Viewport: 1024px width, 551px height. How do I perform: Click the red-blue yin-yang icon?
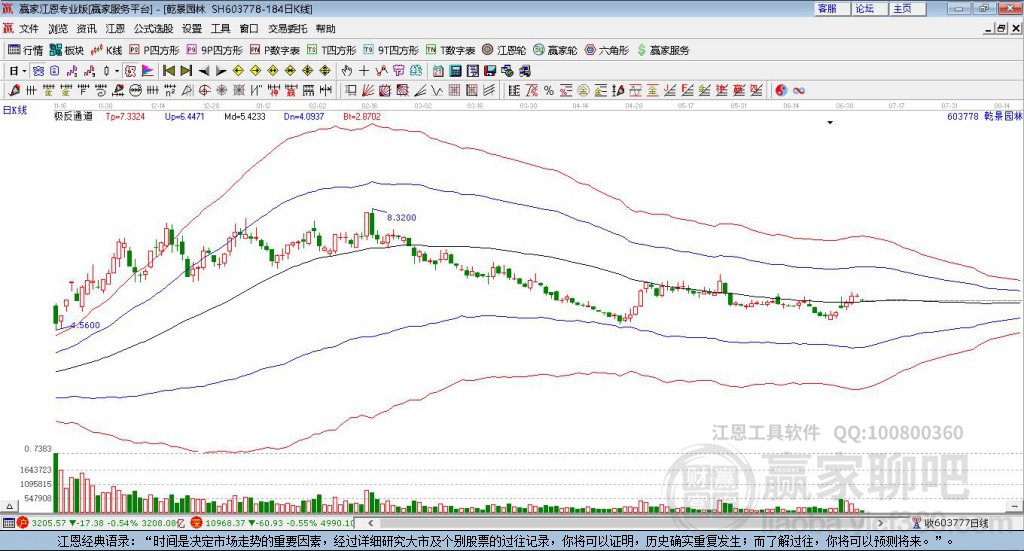(x=781, y=91)
